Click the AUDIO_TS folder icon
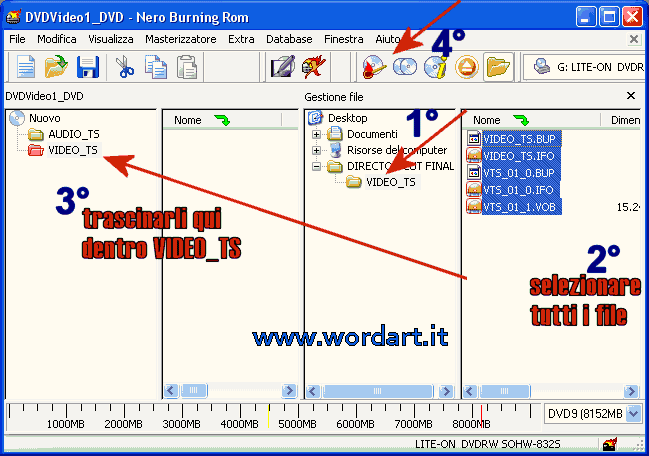 36,134
